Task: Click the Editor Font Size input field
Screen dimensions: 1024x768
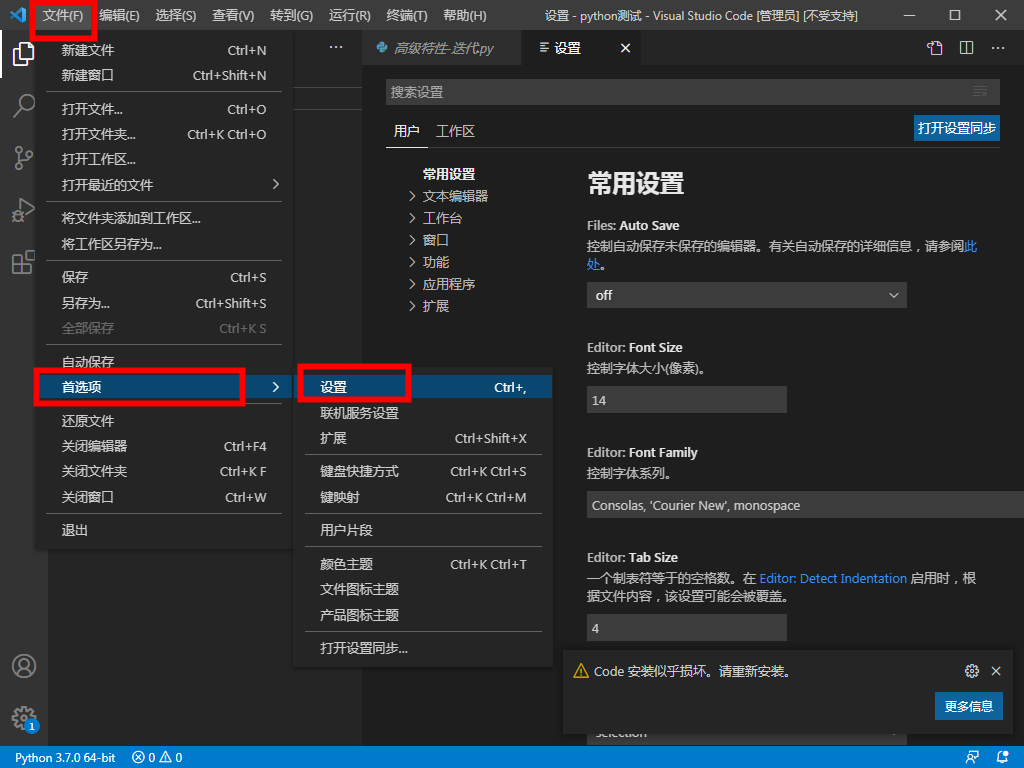Action: pos(686,400)
